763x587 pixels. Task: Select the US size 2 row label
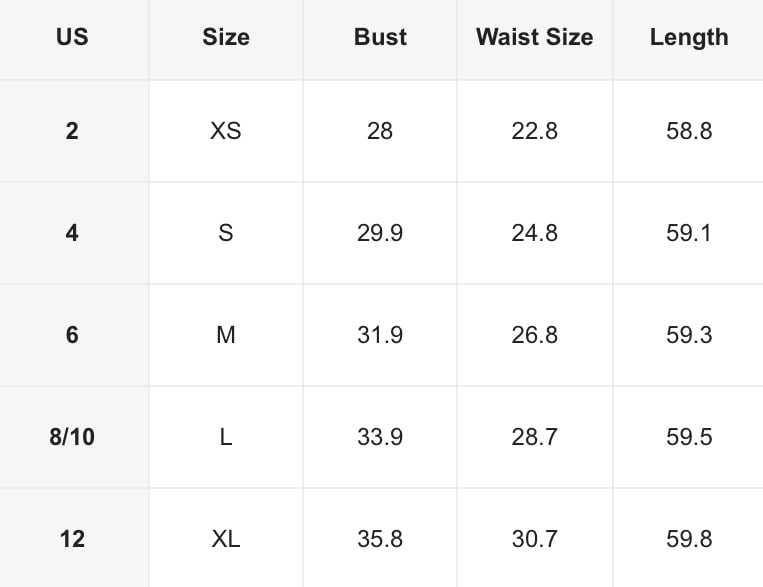click(72, 131)
